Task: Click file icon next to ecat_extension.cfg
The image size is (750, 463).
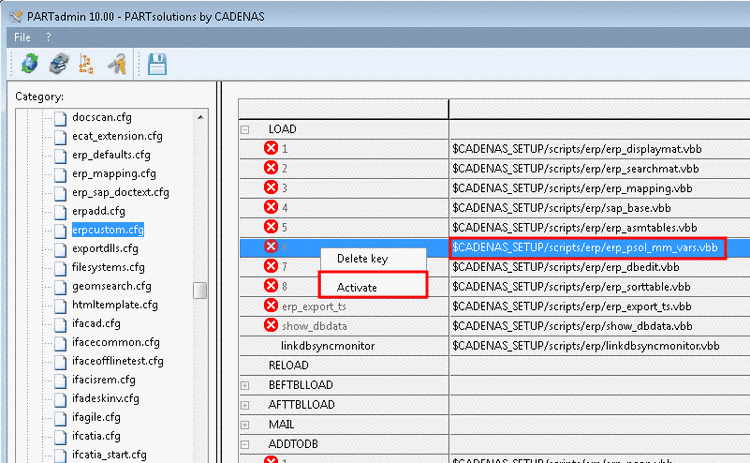Action: pyautogui.click(x=60, y=137)
